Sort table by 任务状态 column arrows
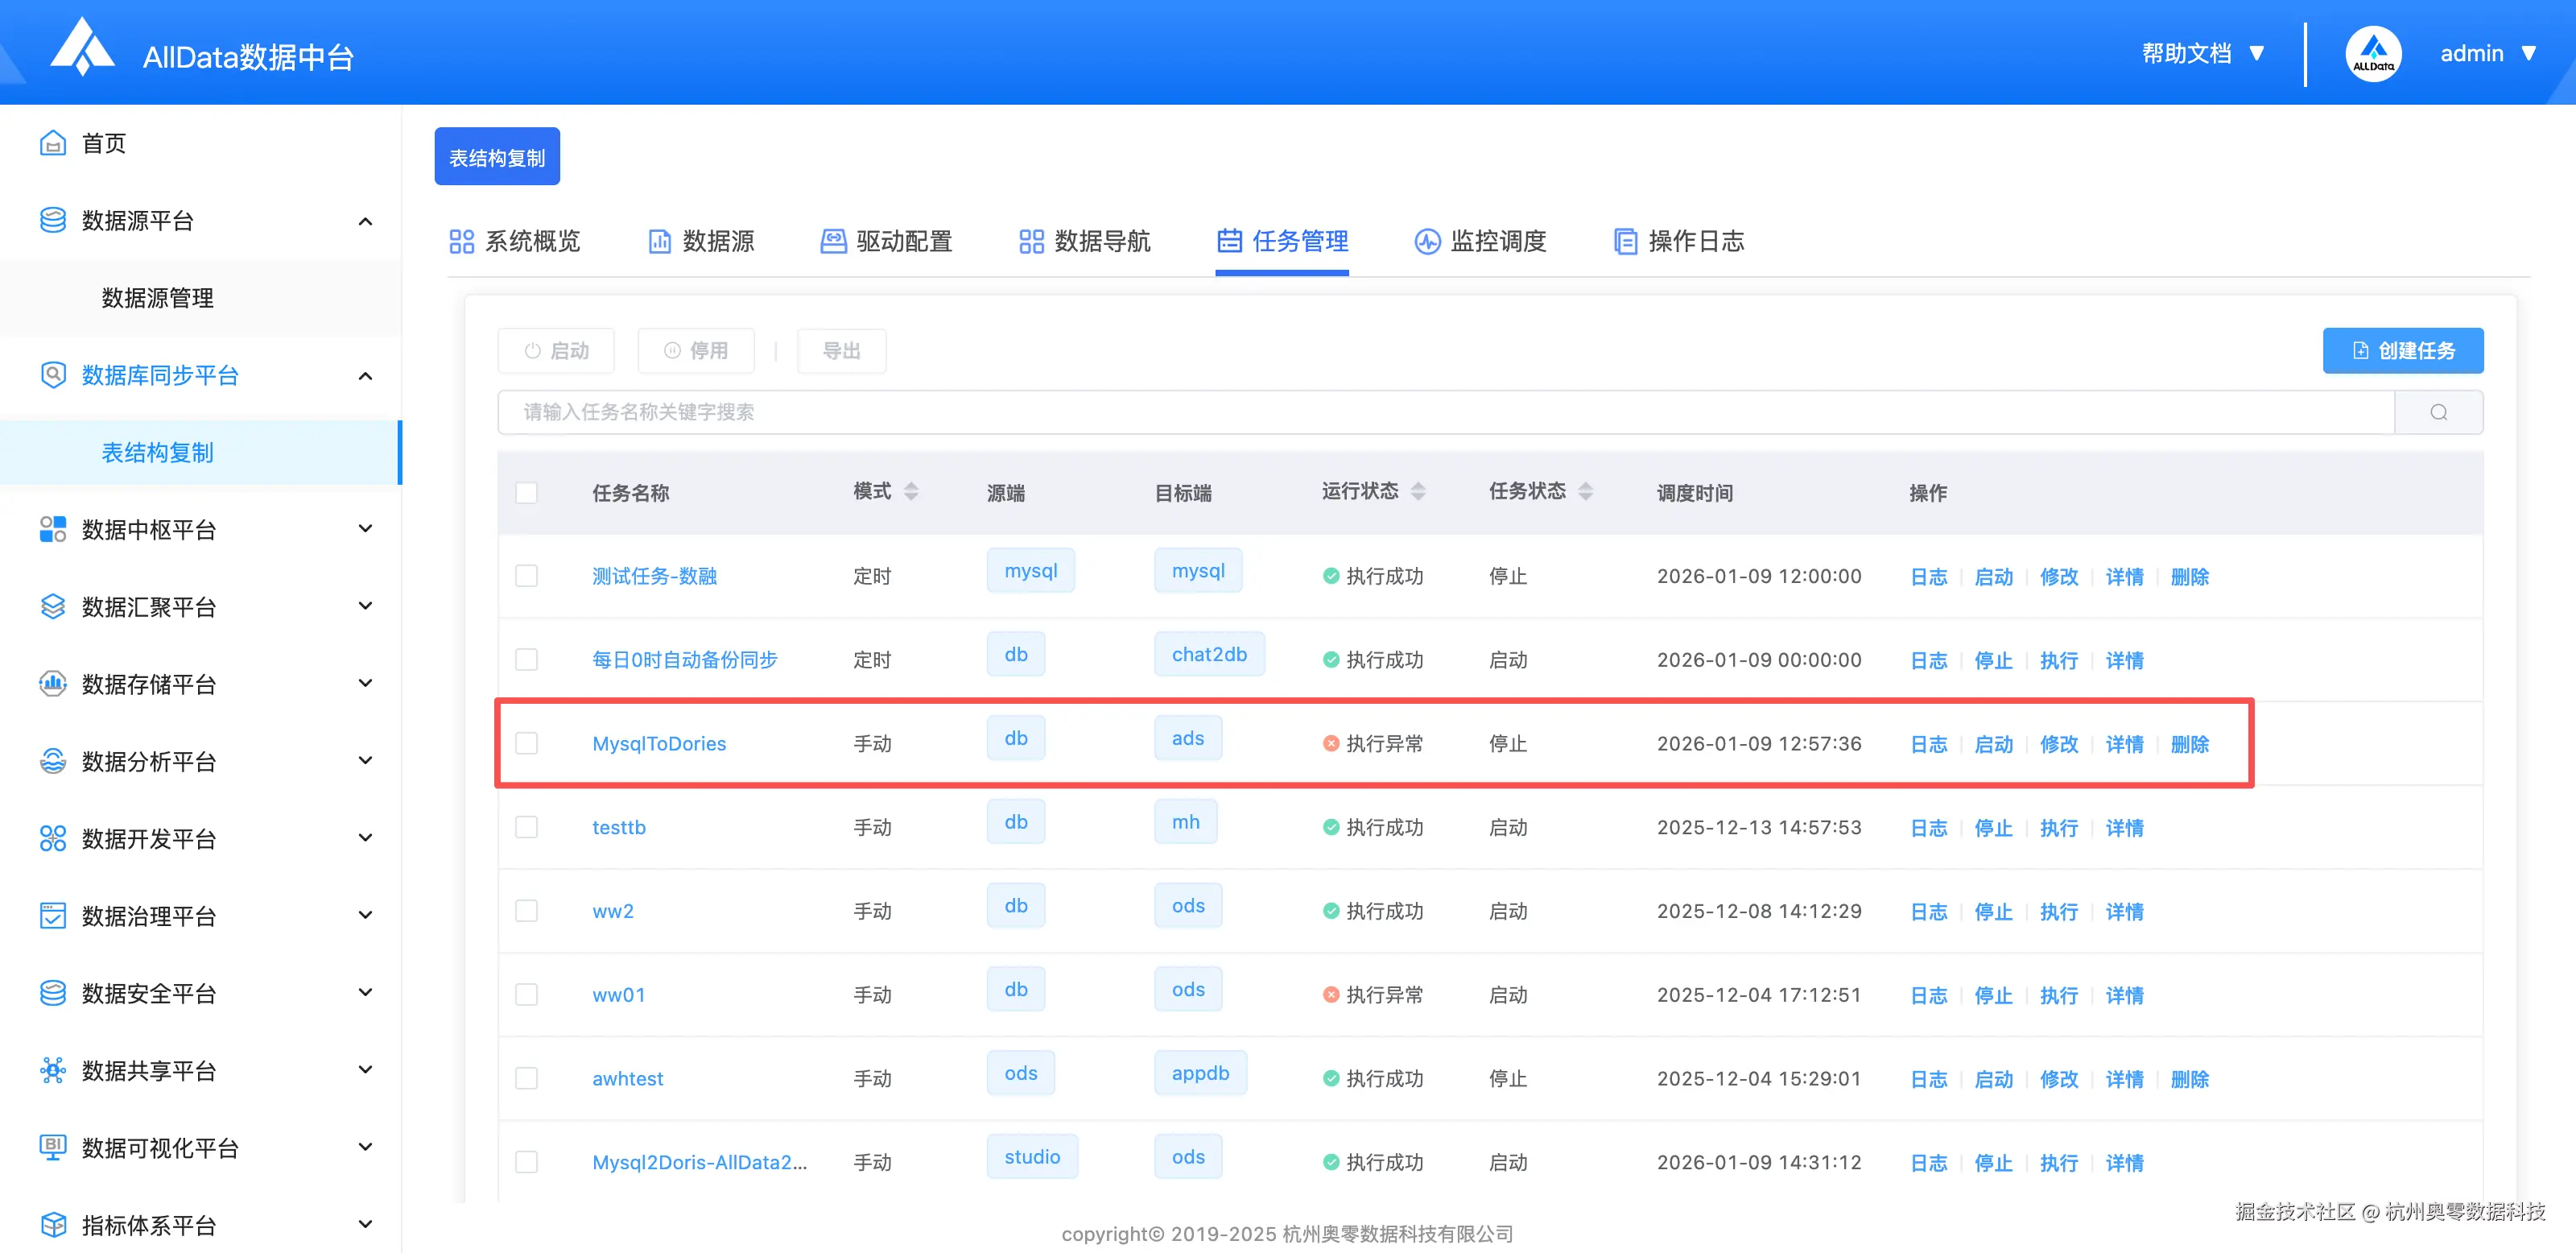This screenshot has height=1253, width=2576. 1585,491
